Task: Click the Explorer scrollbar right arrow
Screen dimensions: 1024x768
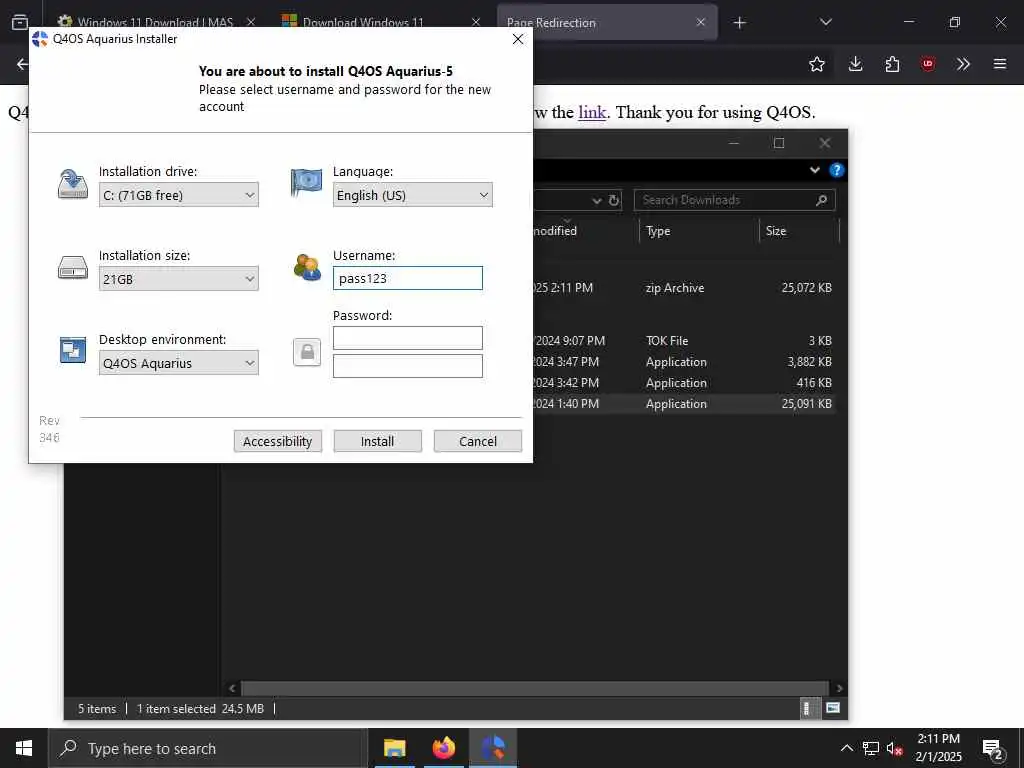Action: pos(839,688)
